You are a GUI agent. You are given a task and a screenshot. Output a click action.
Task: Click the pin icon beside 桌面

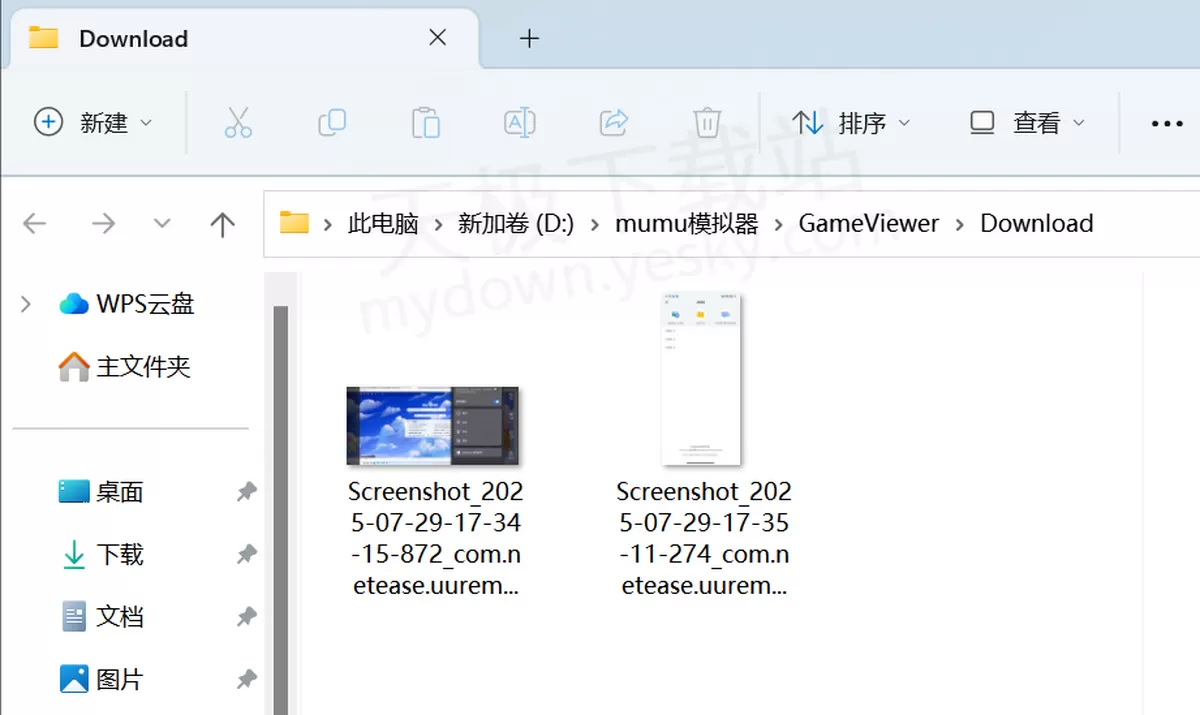tap(246, 491)
